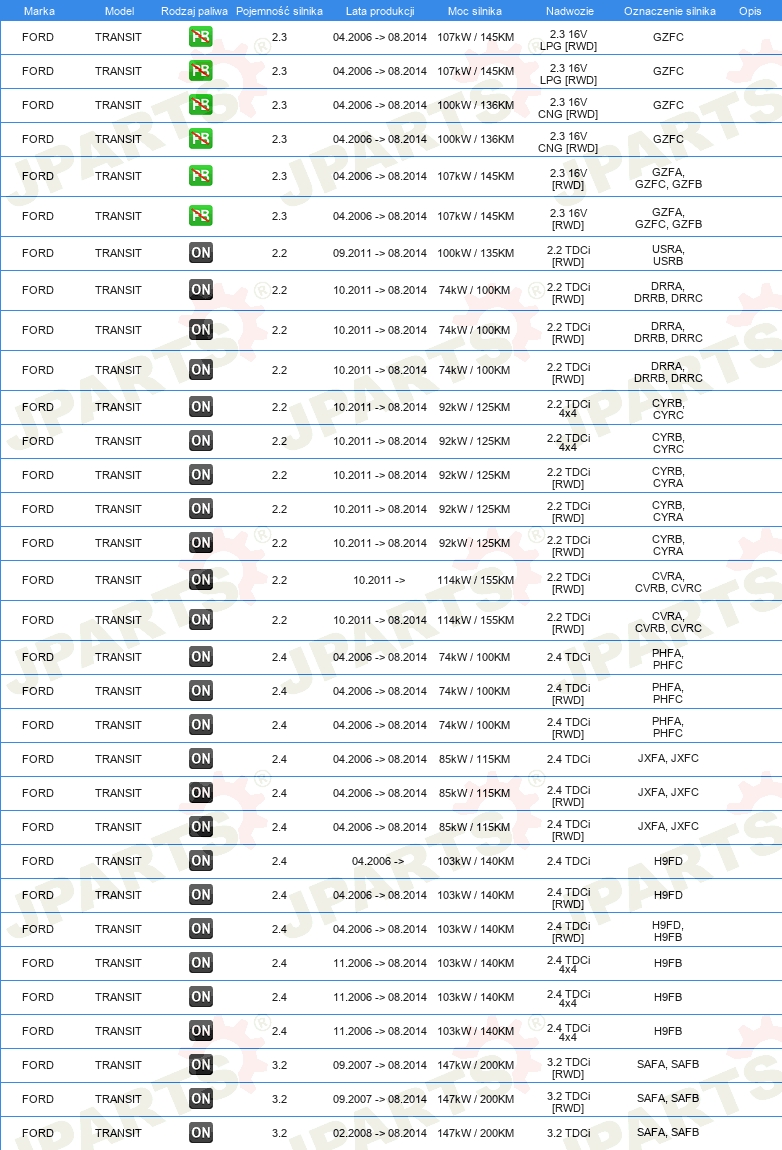The width and height of the screenshot is (782, 1150).
Task: Select the open-ended date 04.2006 ->
Action: point(378,861)
